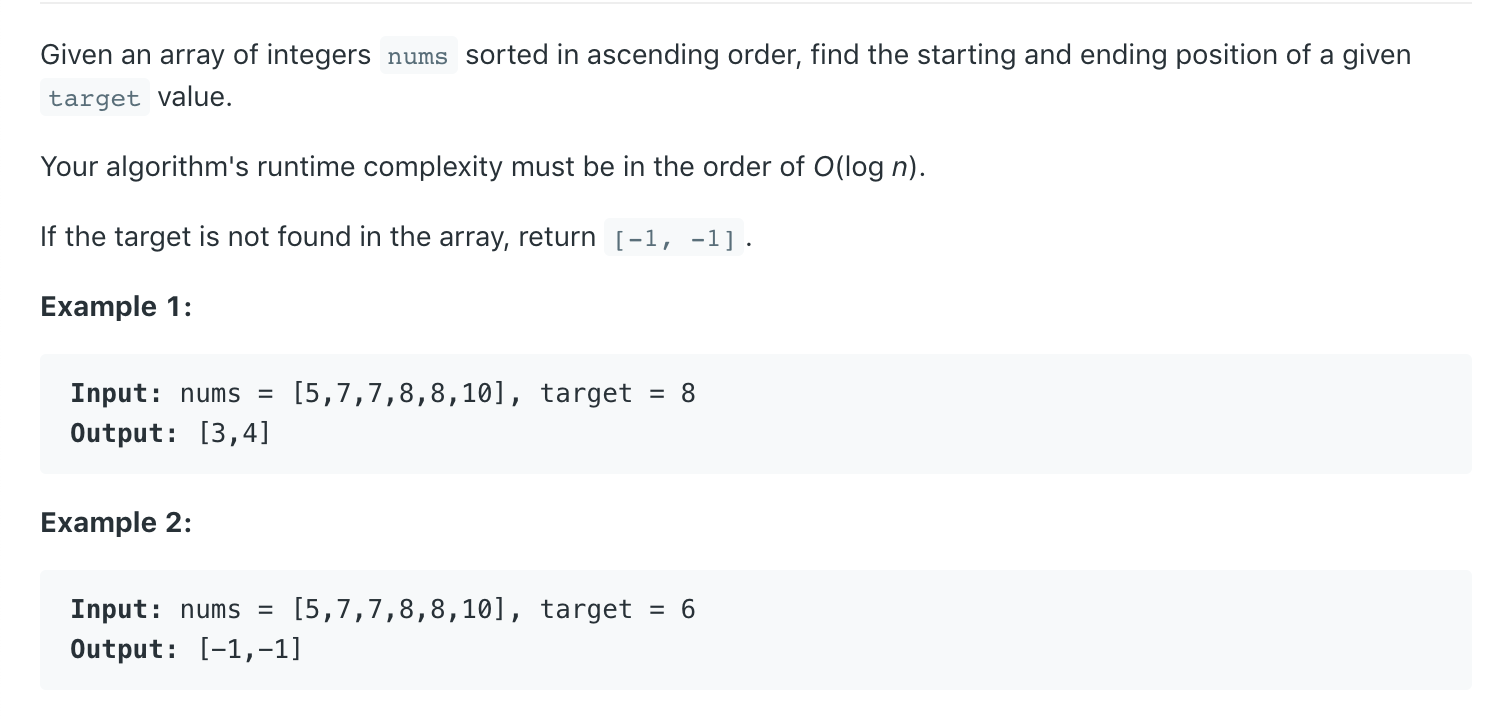Click the target value 8
The height and width of the screenshot is (720, 1512).
(688, 393)
